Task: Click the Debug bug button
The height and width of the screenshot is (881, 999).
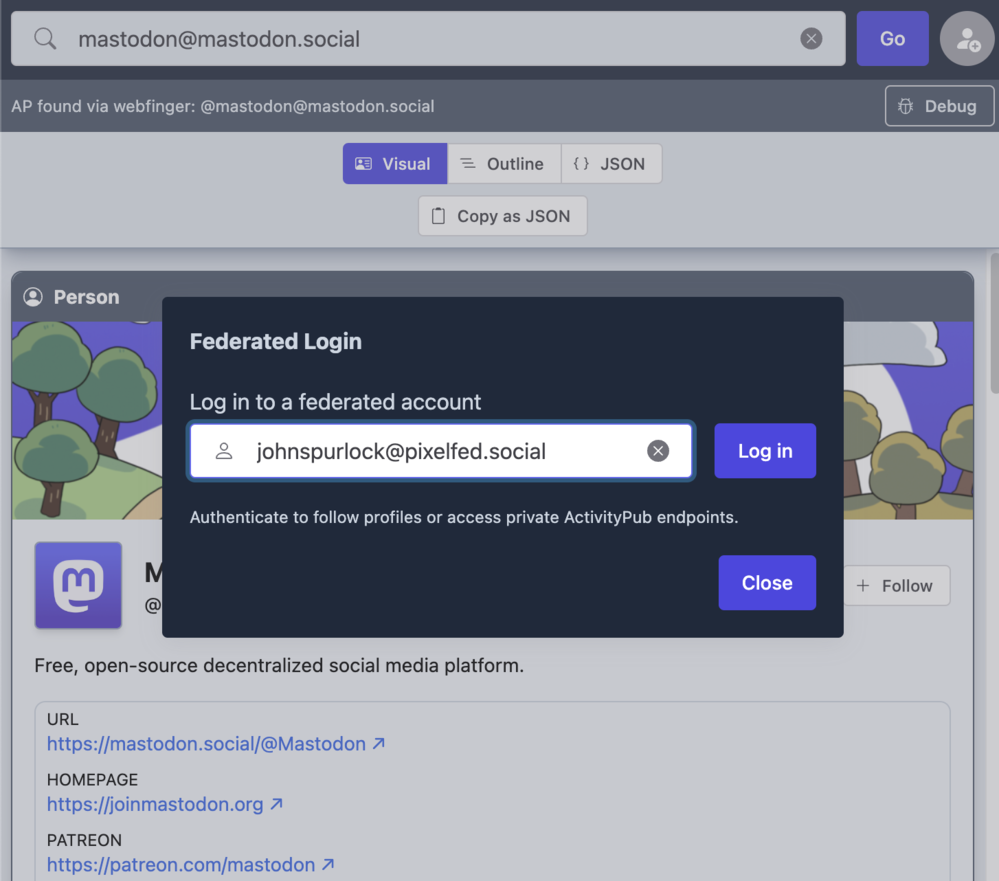Action: coord(939,106)
